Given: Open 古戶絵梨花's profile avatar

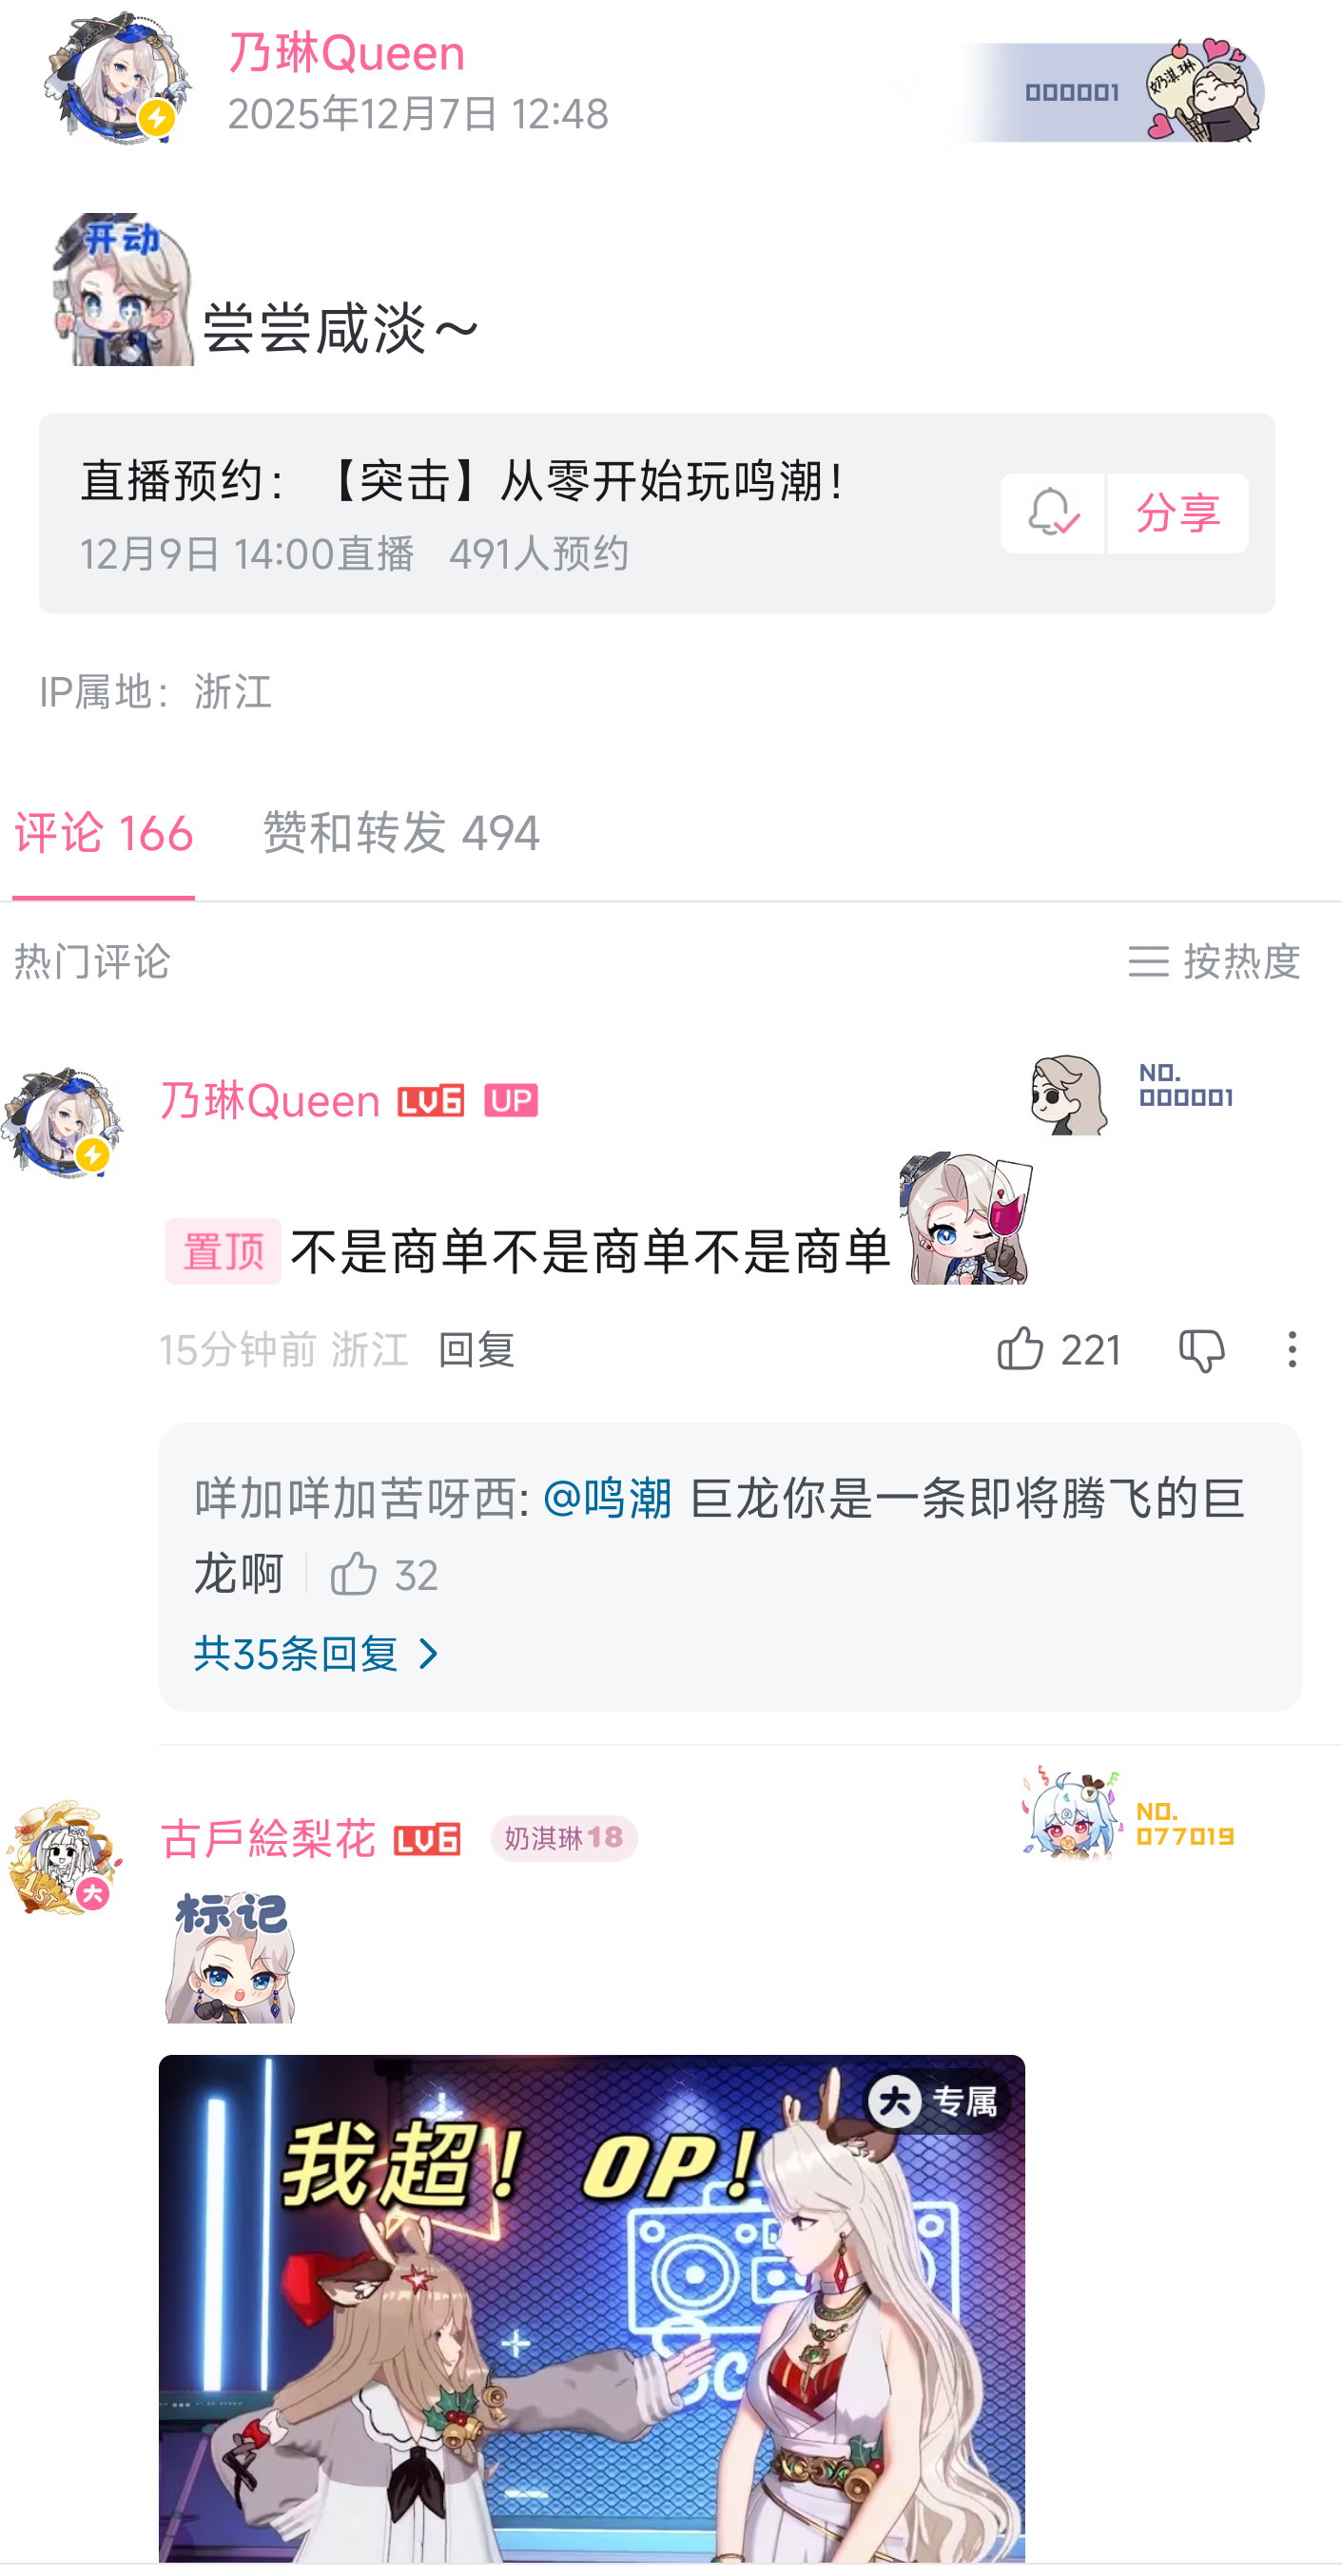Looking at the screenshot, I should (x=64, y=1857).
